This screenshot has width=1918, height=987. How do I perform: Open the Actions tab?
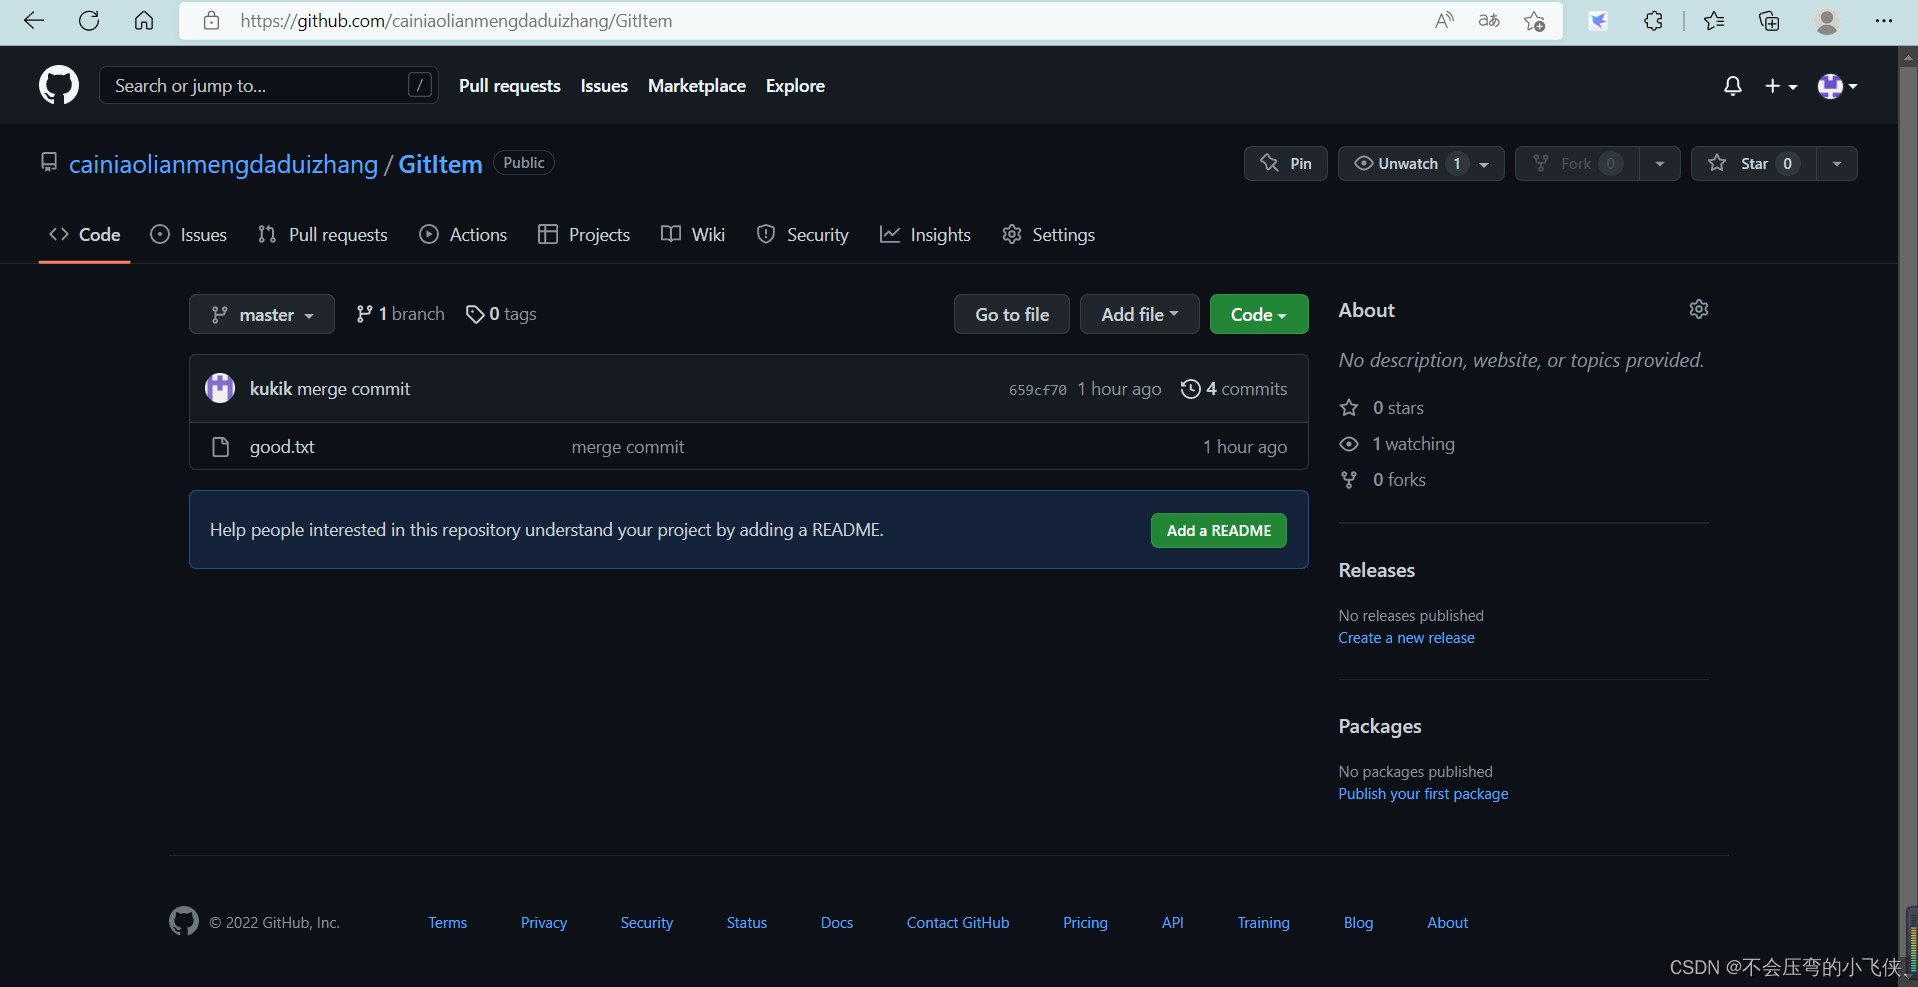(x=463, y=234)
